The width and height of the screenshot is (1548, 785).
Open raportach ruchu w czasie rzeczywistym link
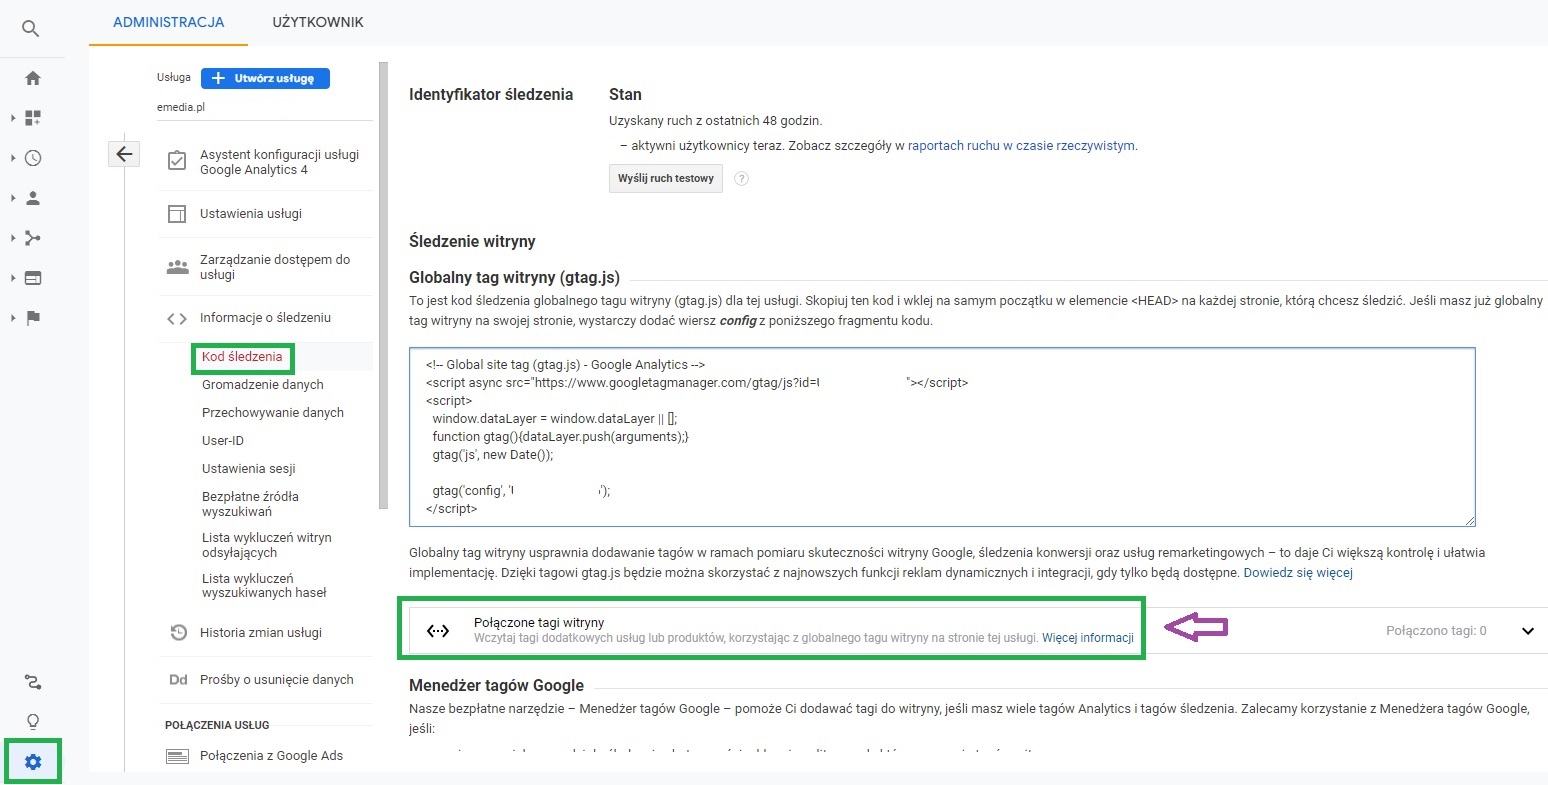pyautogui.click(x=1021, y=145)
